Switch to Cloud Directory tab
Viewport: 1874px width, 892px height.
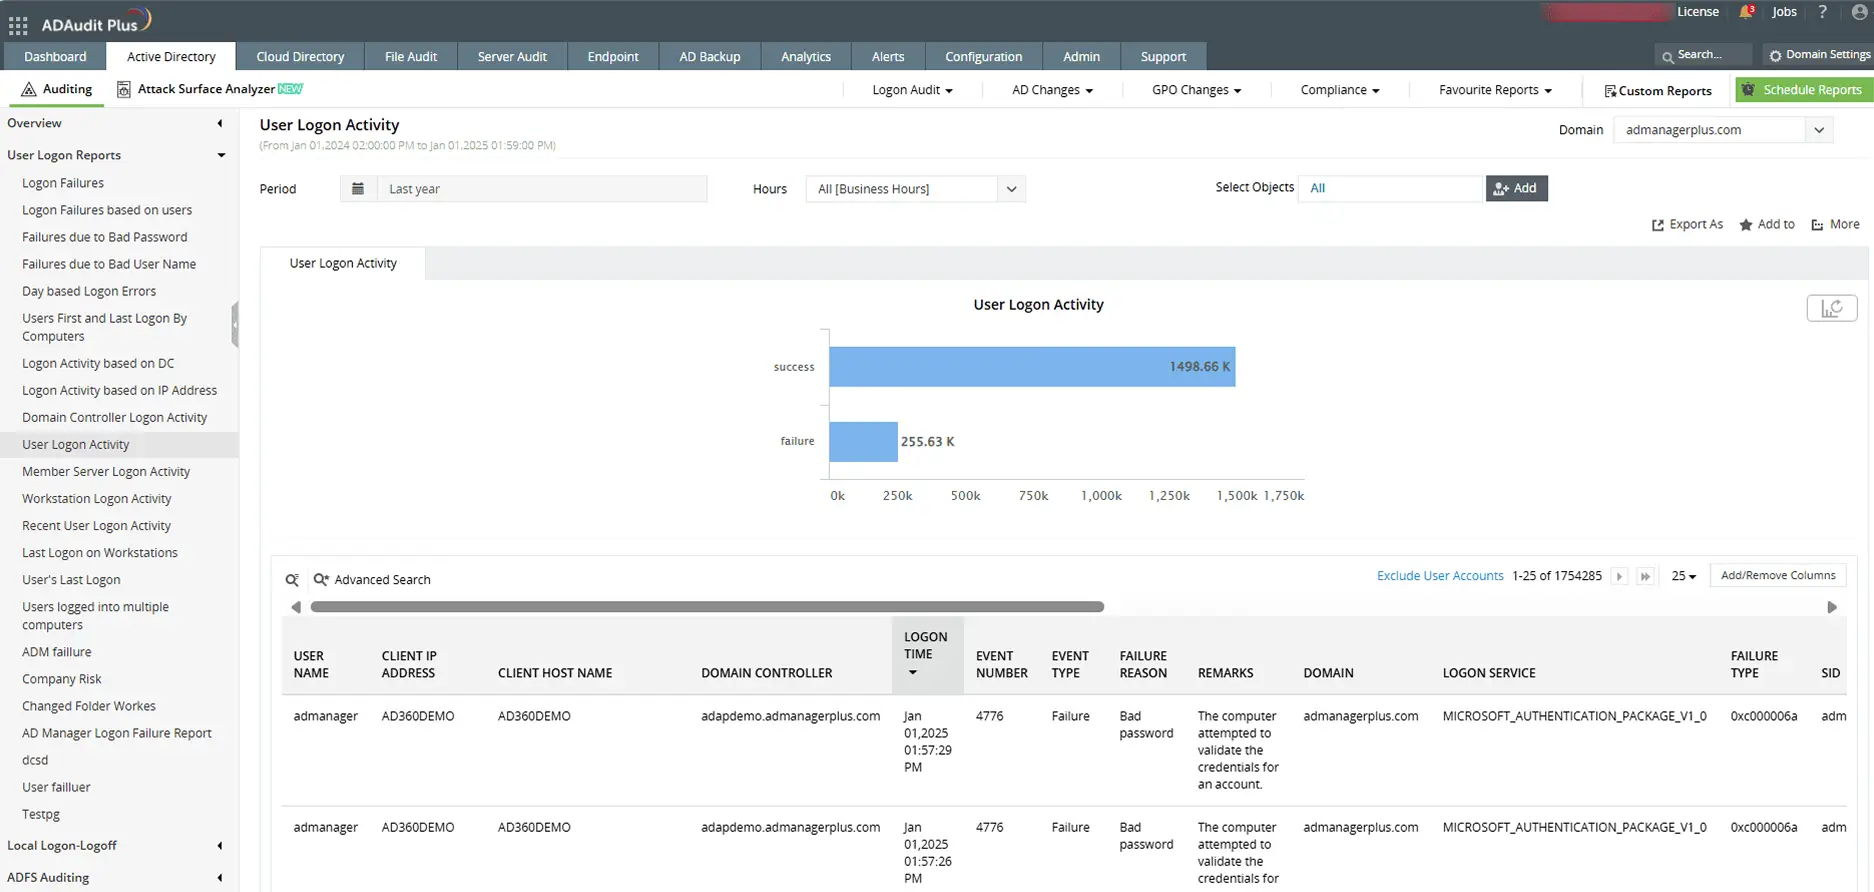[300, 56]
